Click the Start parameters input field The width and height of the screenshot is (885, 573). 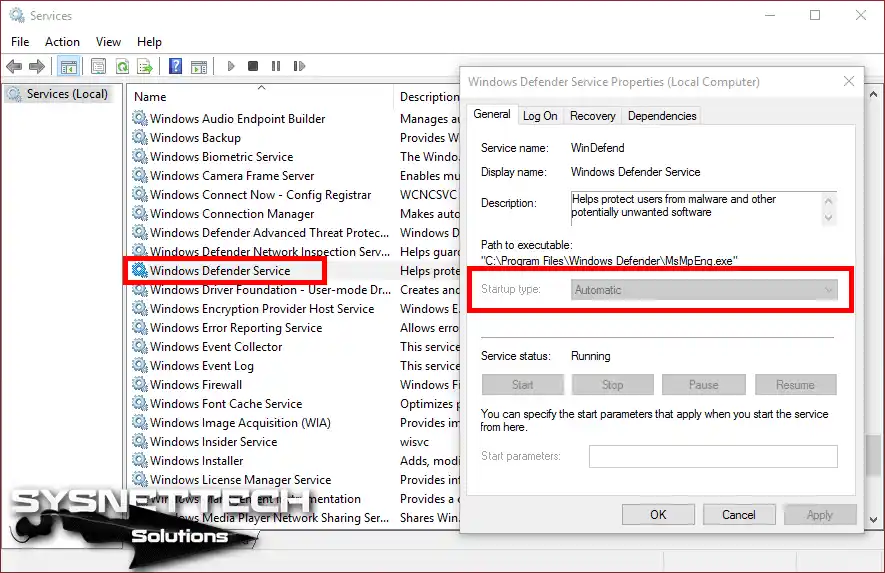point(713,456)
